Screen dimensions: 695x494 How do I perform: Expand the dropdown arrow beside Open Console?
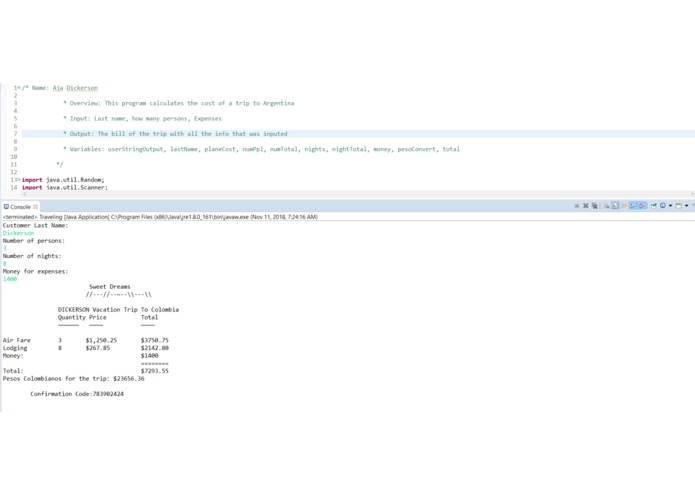(687, 206)
